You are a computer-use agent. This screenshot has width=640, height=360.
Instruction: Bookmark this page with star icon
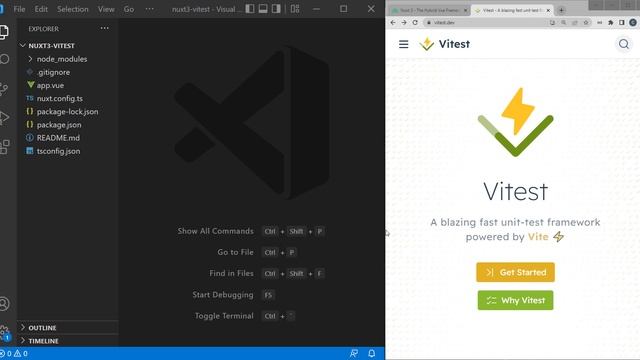[586, 22]
